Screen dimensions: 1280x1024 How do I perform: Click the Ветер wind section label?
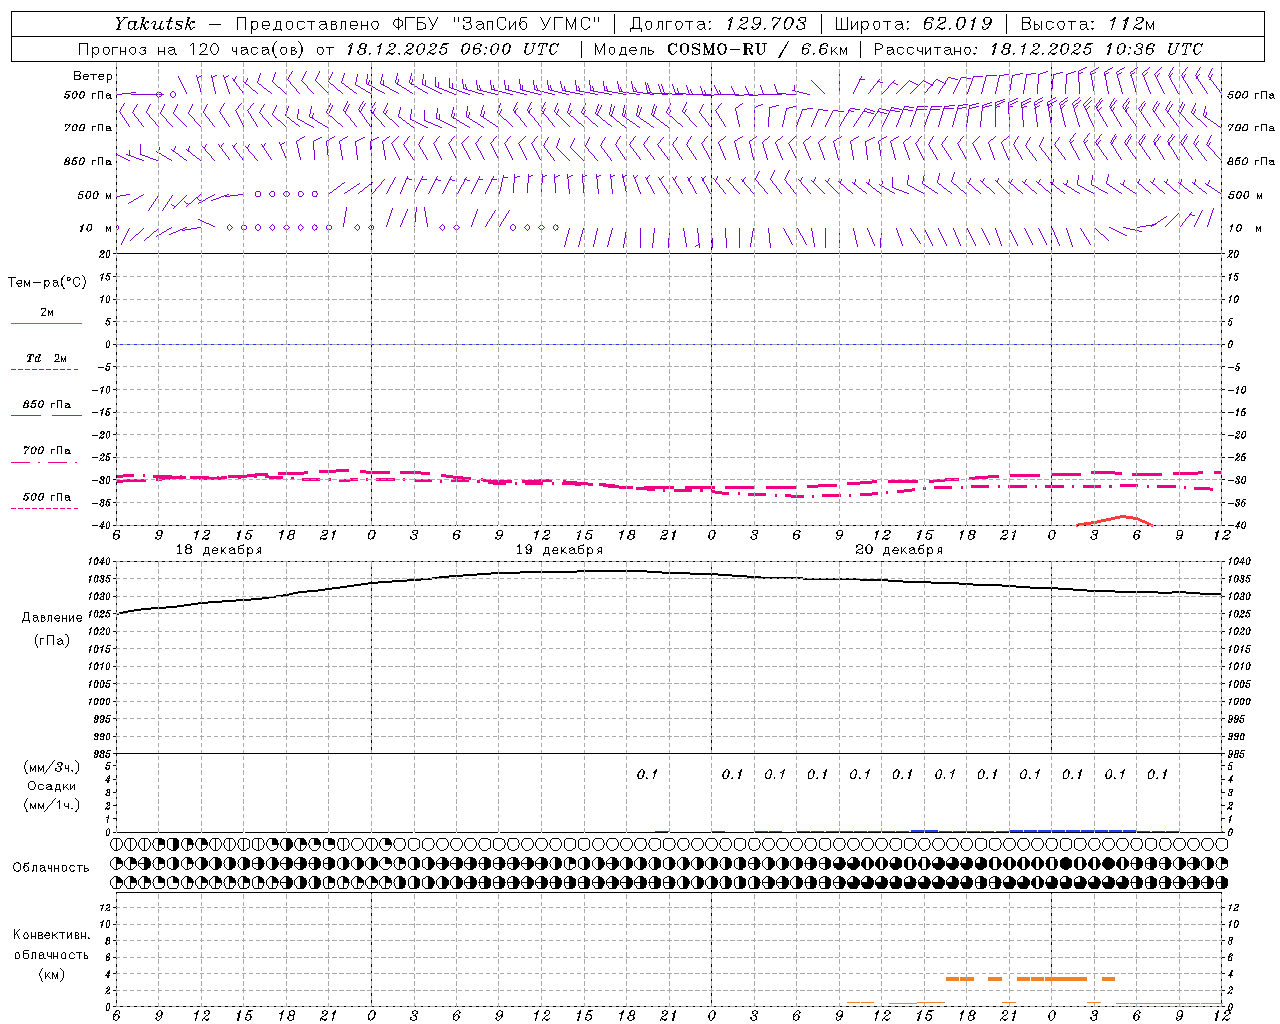point(92,76)
